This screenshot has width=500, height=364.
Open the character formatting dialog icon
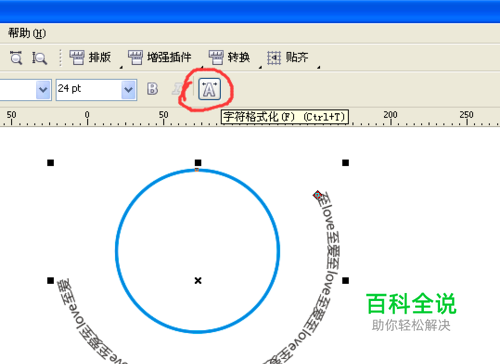tap(209, 89)
